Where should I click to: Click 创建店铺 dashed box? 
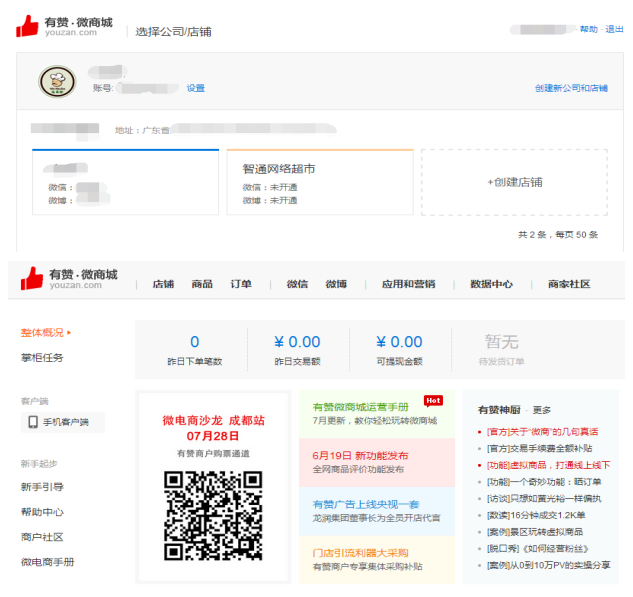(x=514, y=182)
